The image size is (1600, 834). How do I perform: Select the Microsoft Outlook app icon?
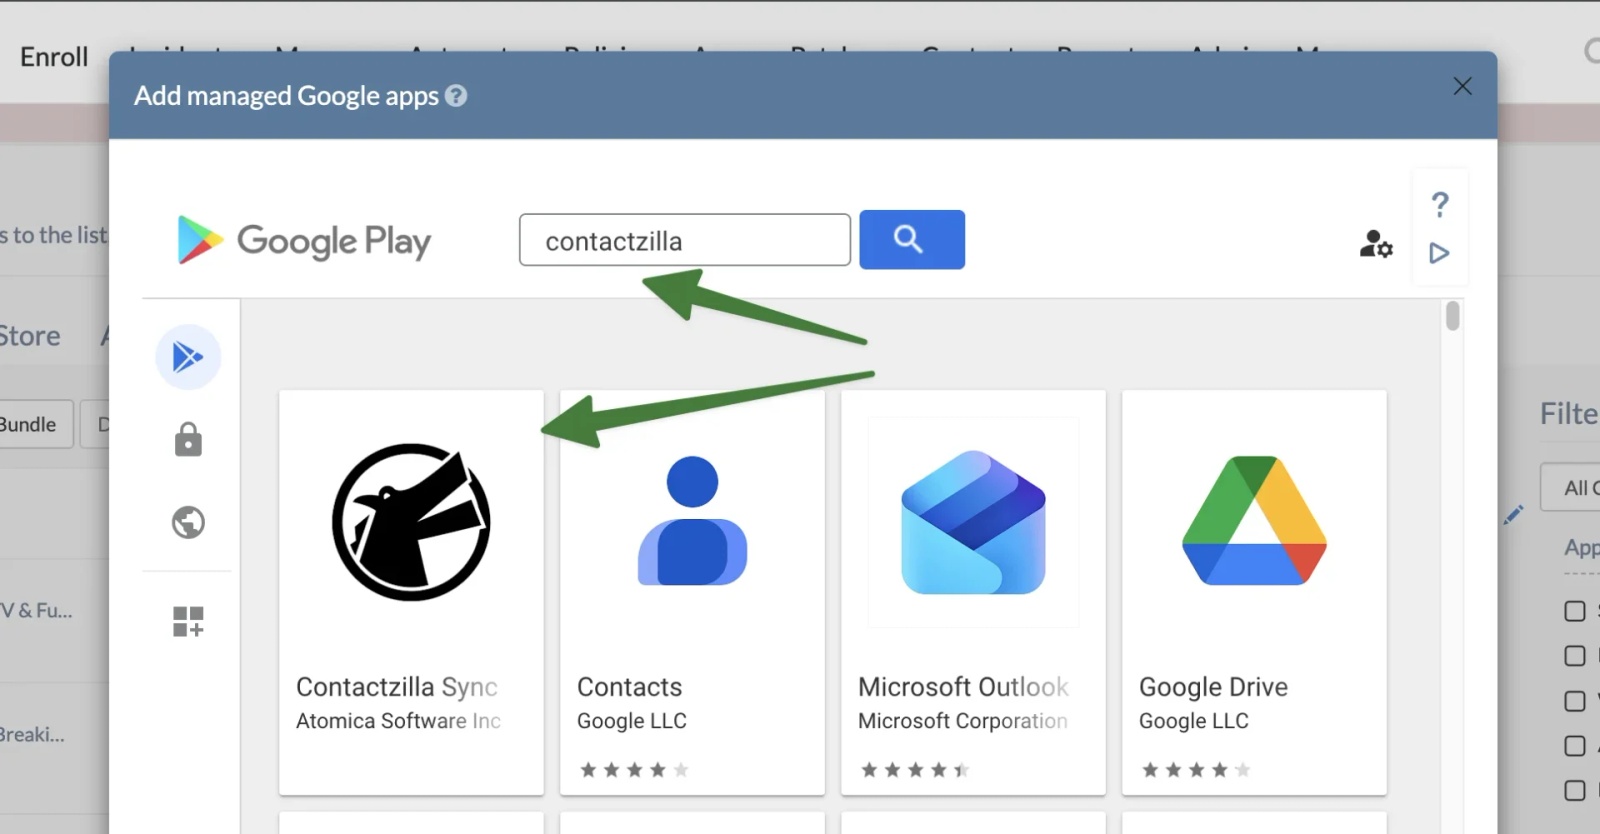point(973,522)
